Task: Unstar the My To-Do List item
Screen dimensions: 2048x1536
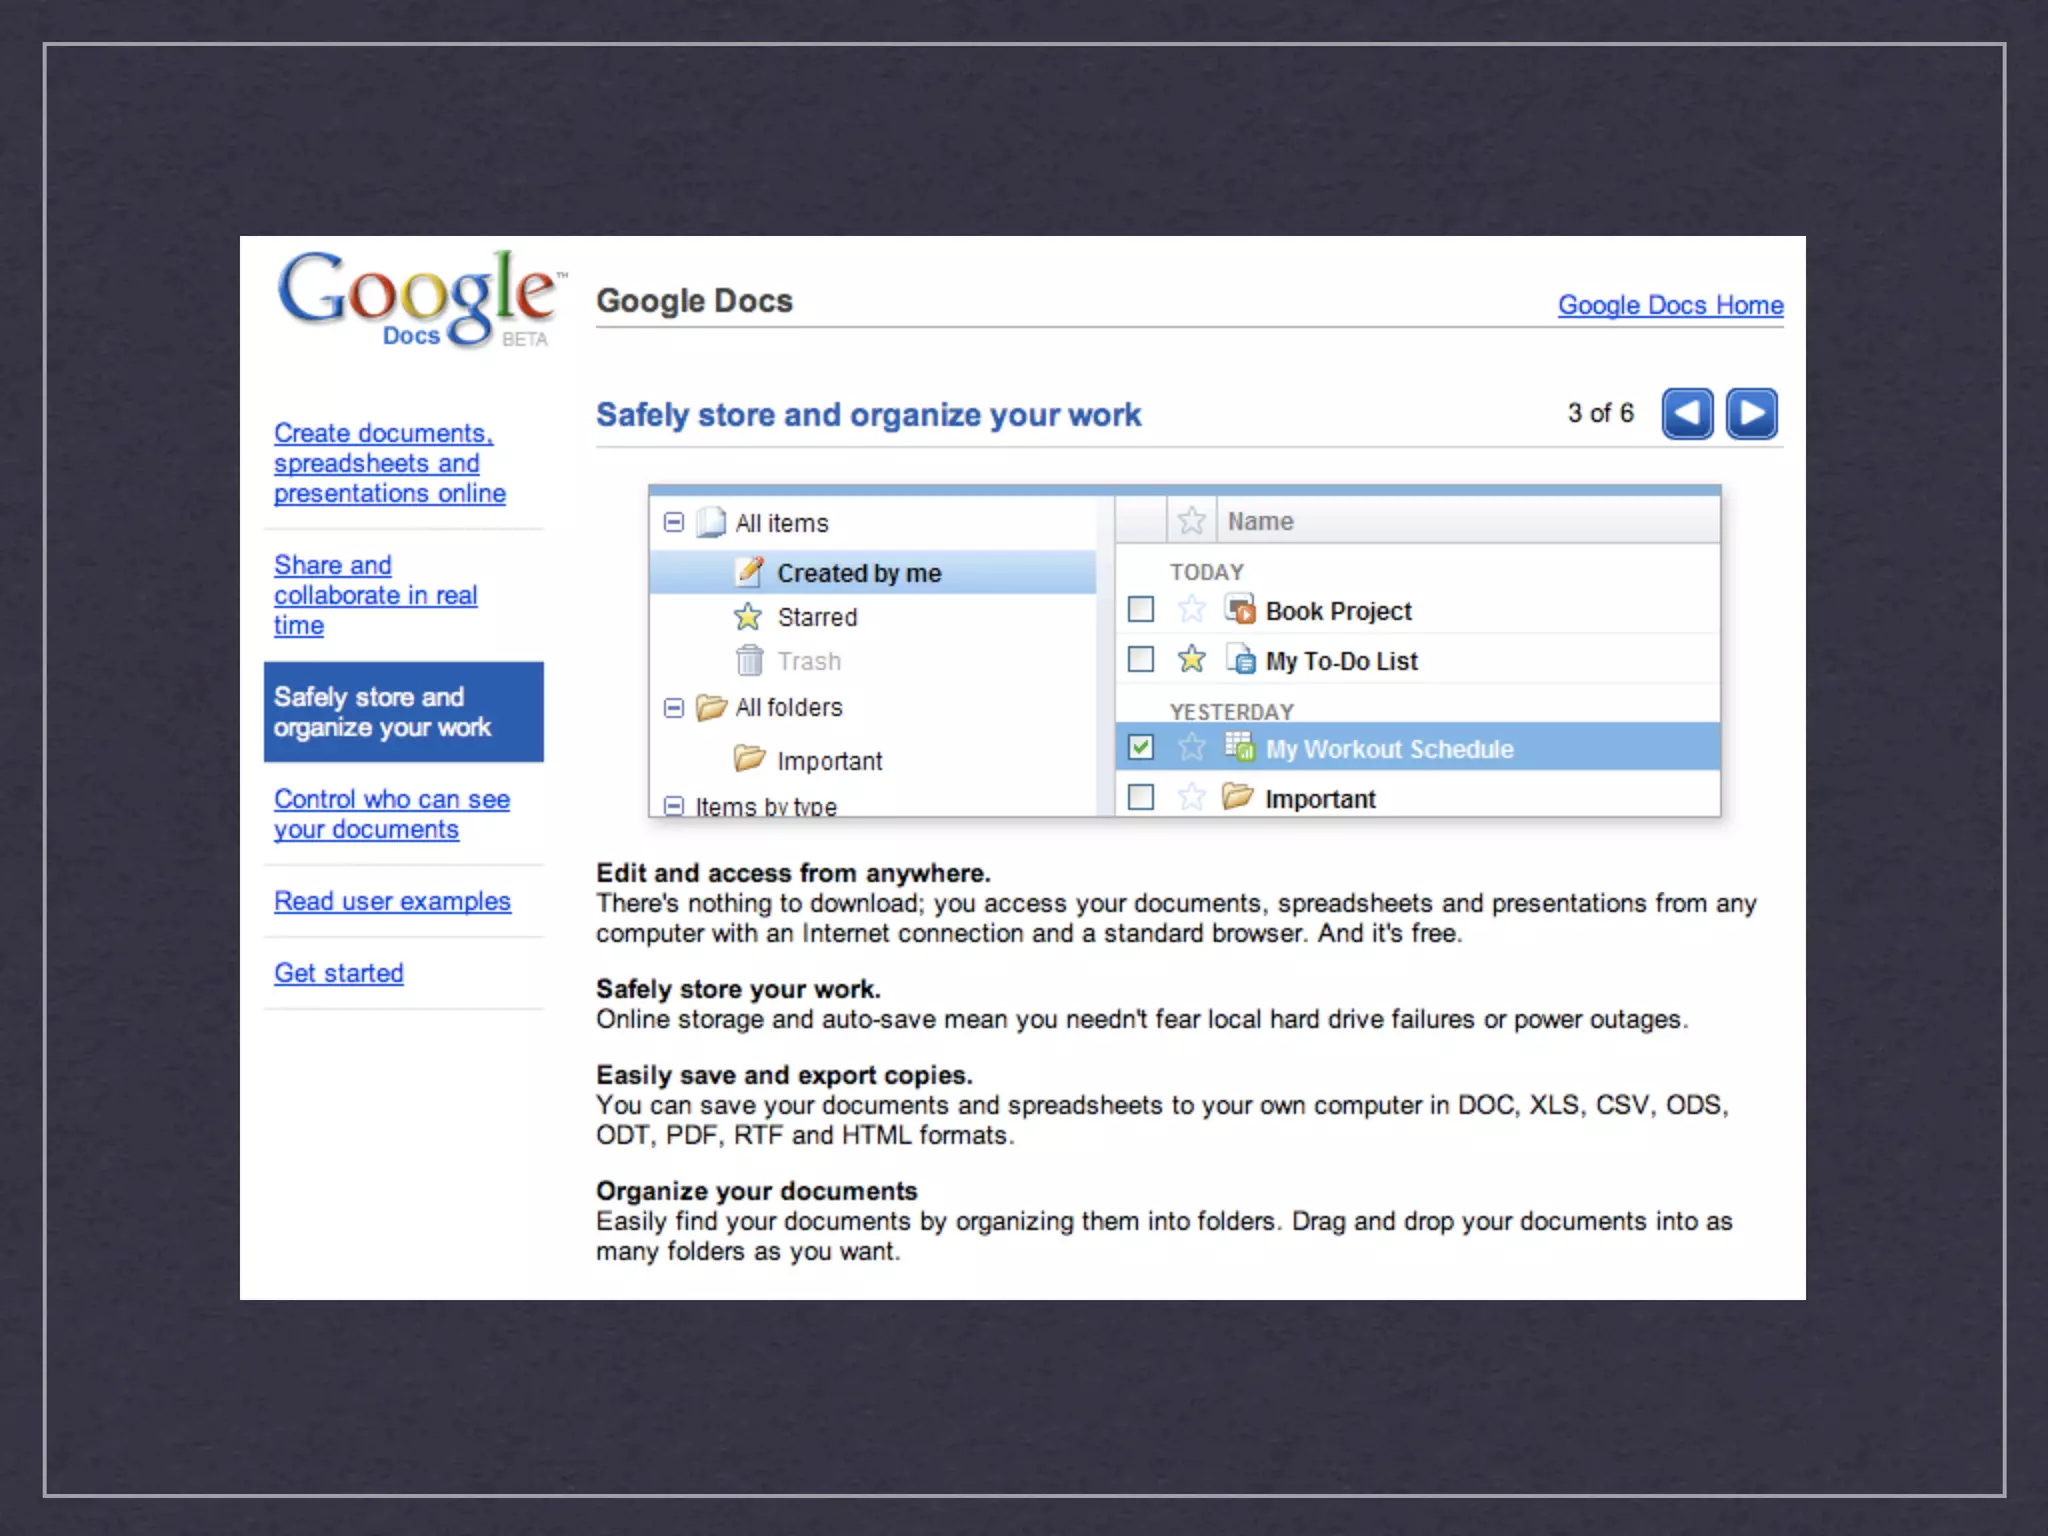Action: [x=1191, y=659]
